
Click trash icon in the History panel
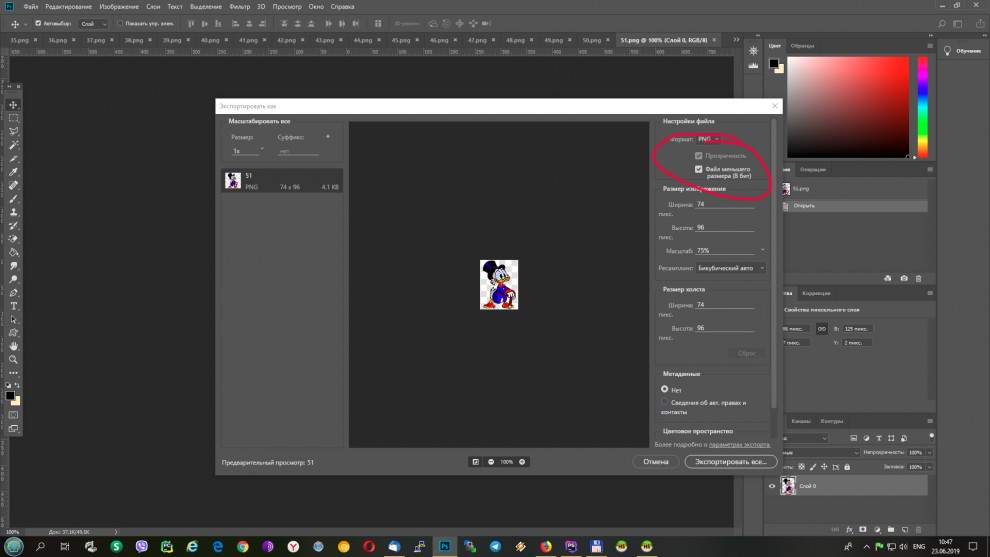[x=919, y=278]
